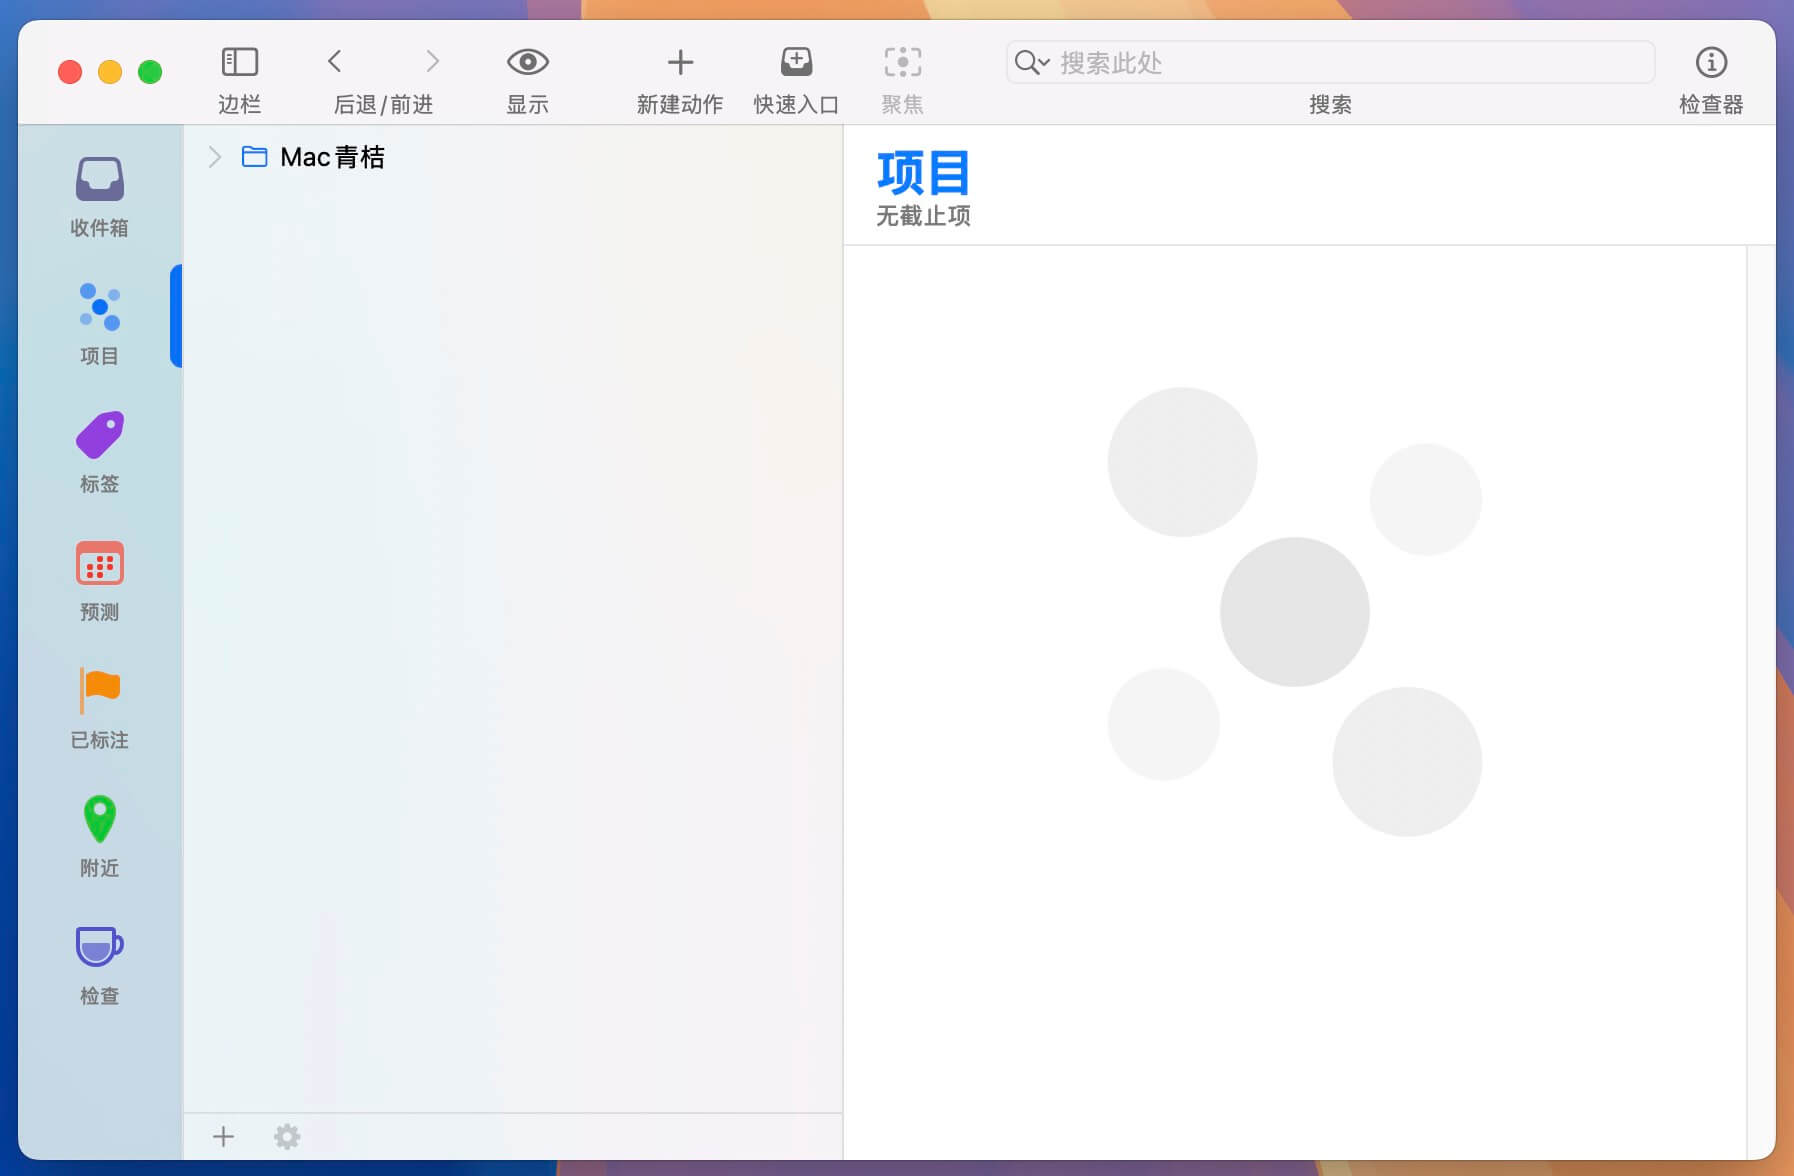Select the 标签 (Tags) perspective
Screen dimensions: 1794x1176
(99, 450)
